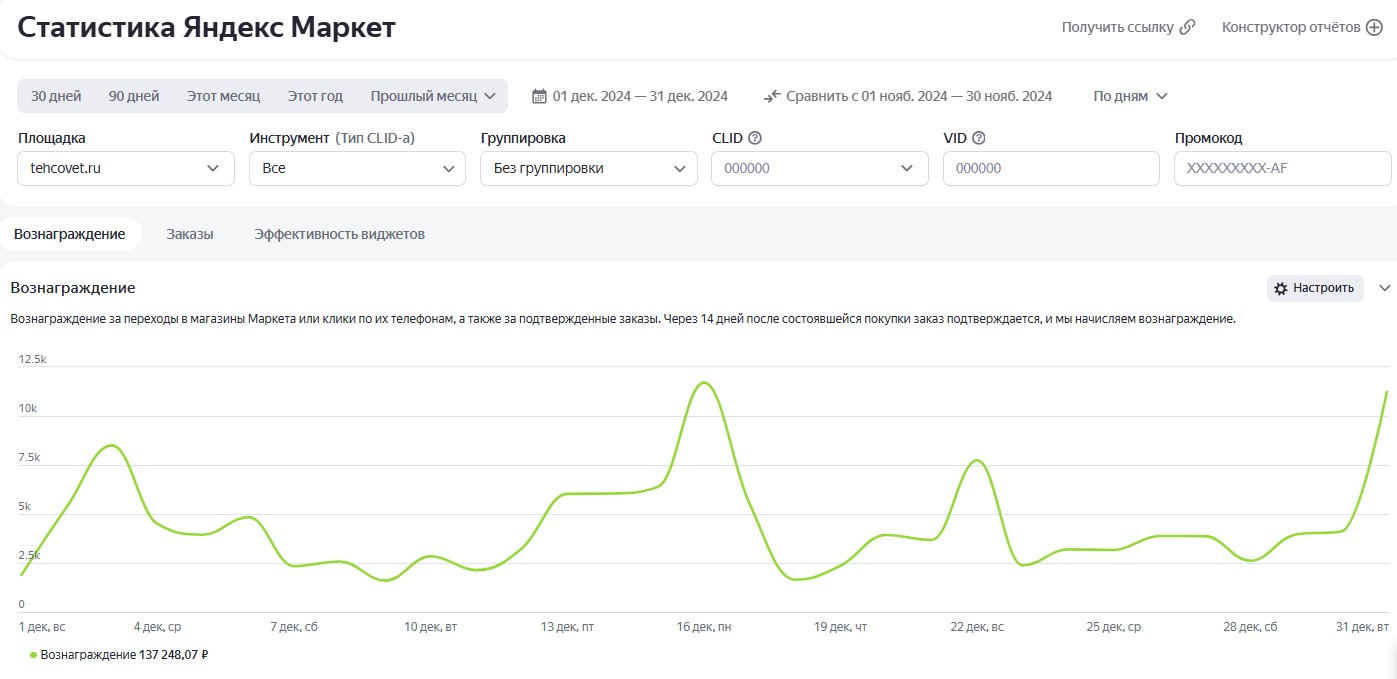This screenshot has height=679, width=1397.
Task: Click the 12.5k y-axis label
Action: click(x=32, y=359)
